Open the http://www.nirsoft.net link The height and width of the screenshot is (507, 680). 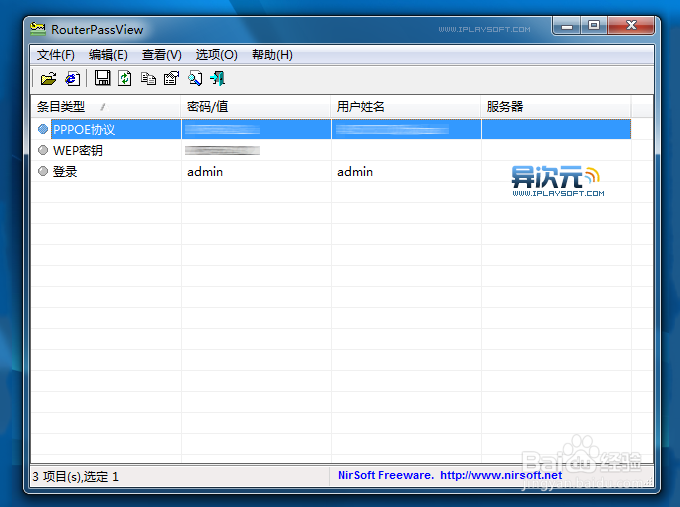click(x=501, y=475)
